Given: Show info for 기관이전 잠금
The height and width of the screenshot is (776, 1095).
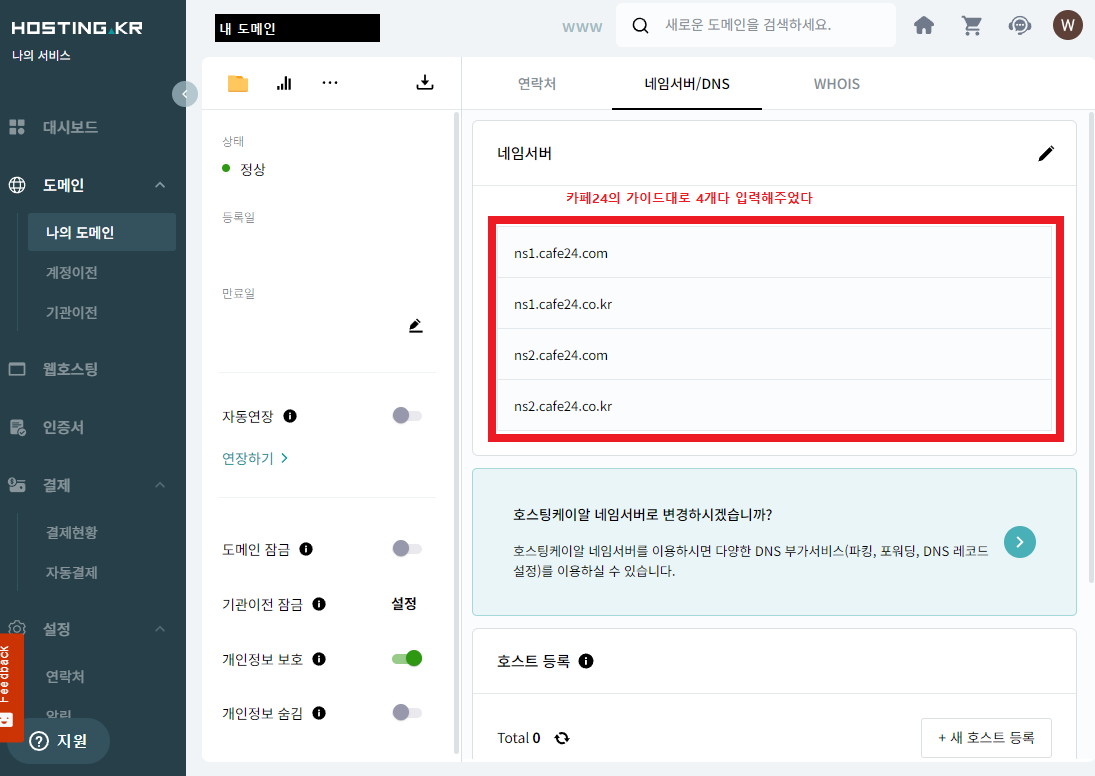Looking at the screenshot, I should [319, 604].
